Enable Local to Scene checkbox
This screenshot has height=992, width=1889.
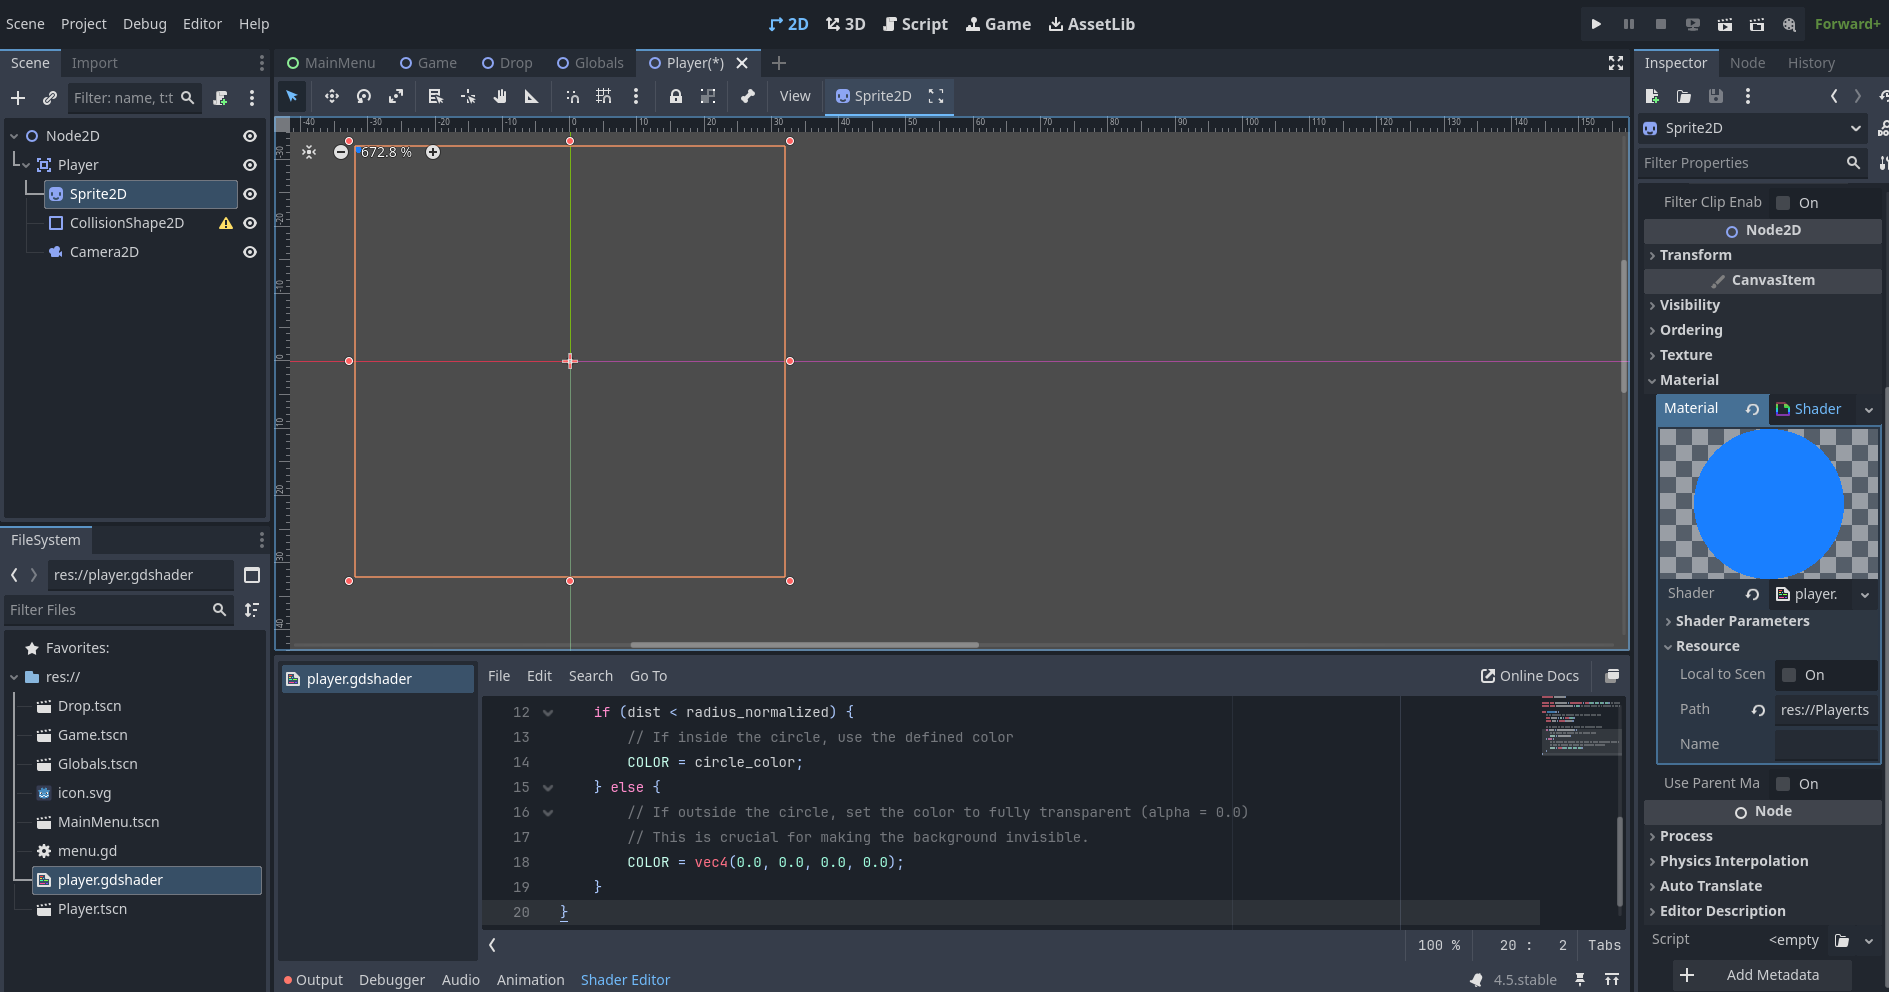[1789, 675]
